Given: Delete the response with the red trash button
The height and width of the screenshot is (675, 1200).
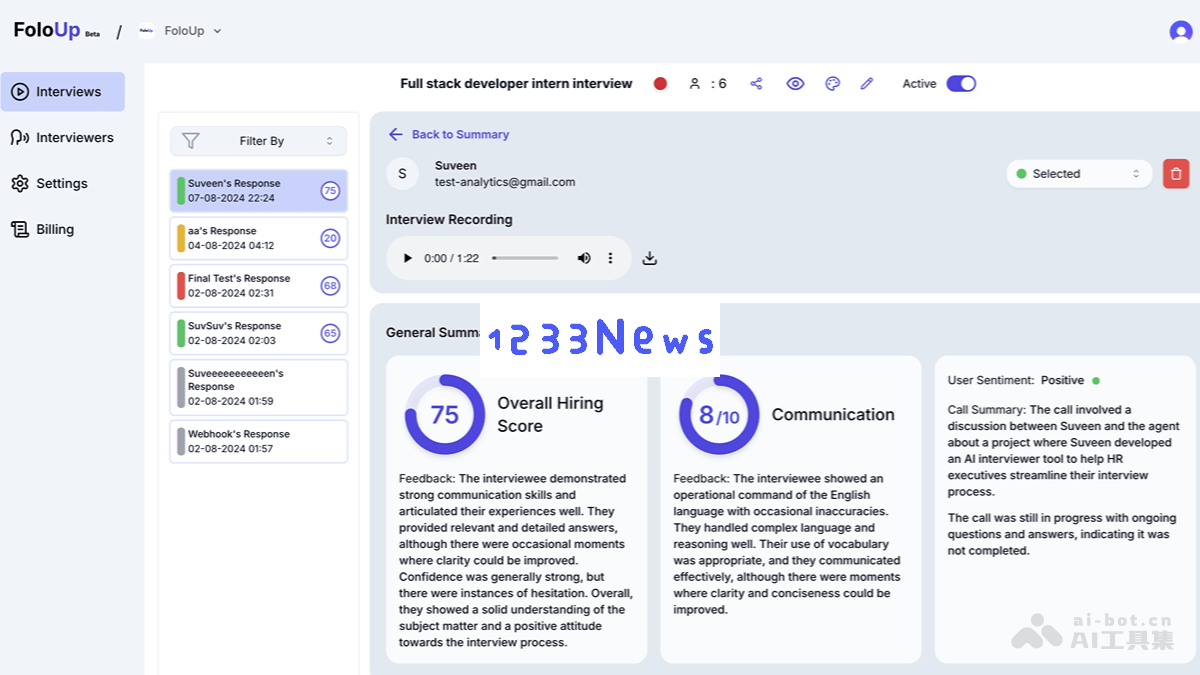Looking at the screenshot, I should click(x=1176, y=174).
